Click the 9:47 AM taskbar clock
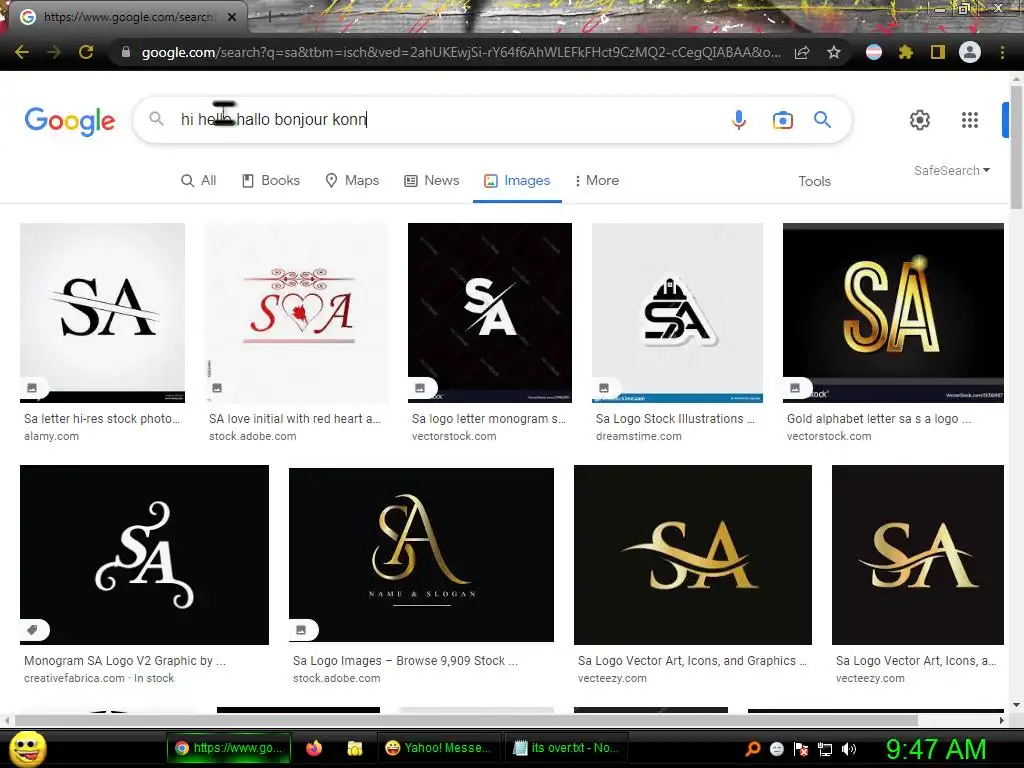 pyautogui.click(x=936, y=749)
